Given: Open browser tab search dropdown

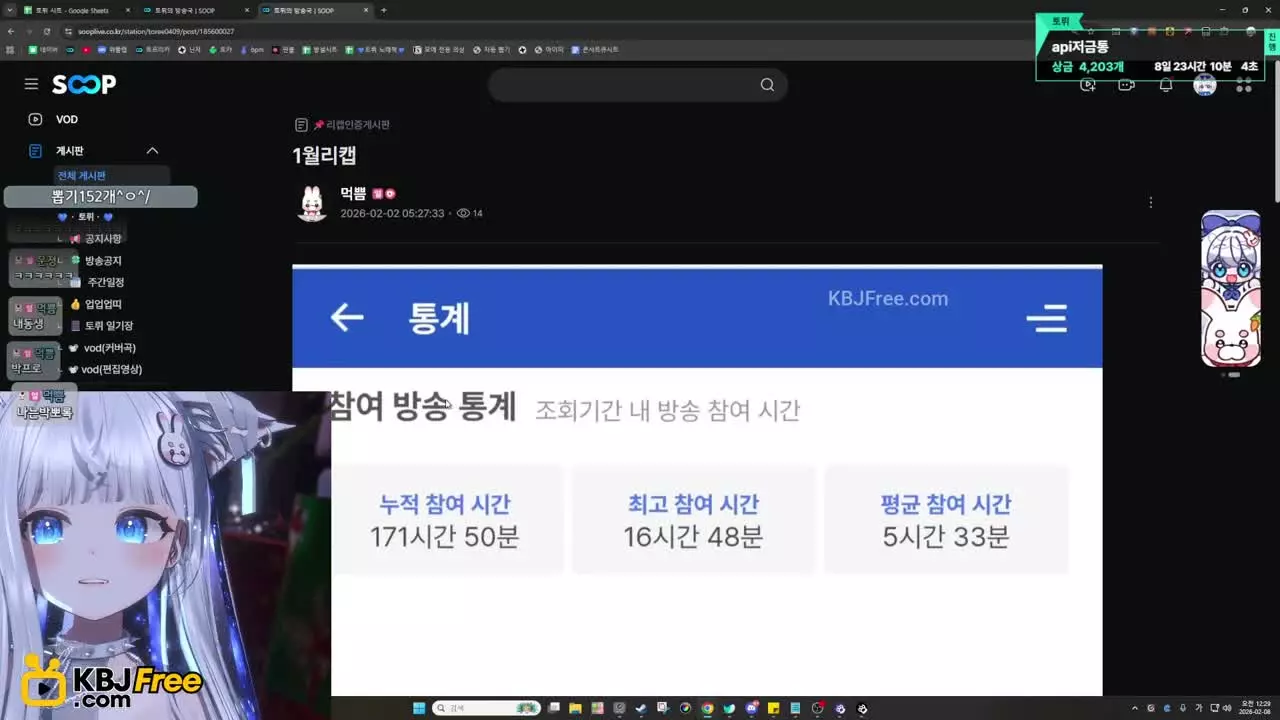Looking at the screenshot, I should pos(10,10).
